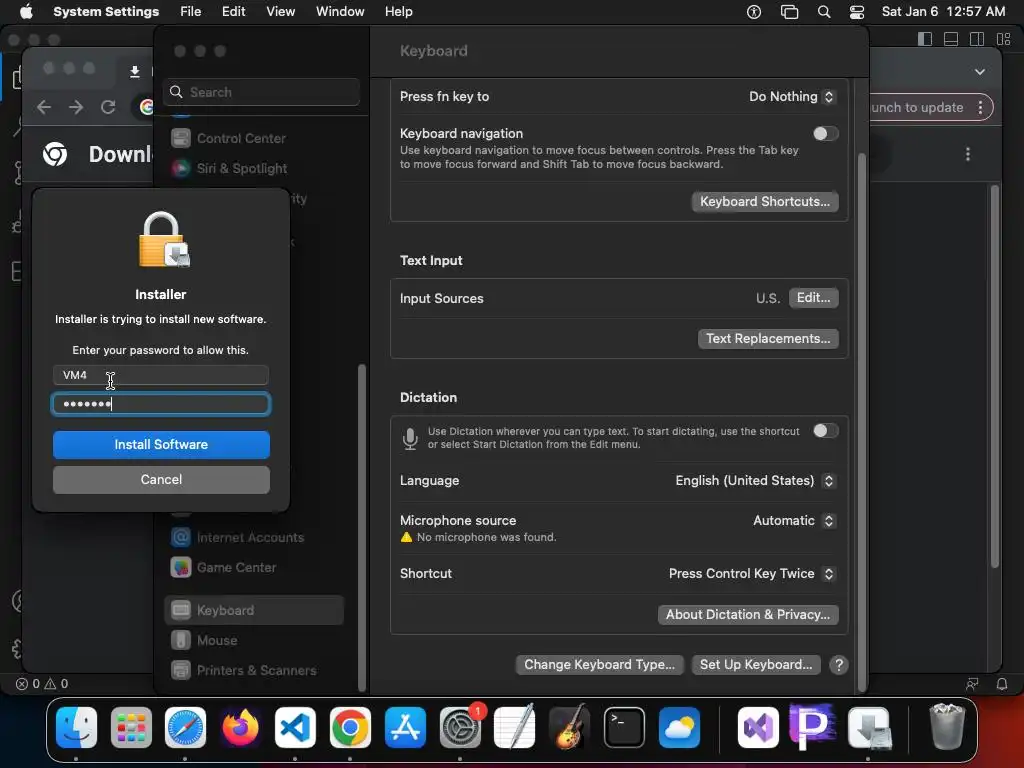Open System Settings app menu
The width and height of the screenshot is (1024, 768).
click(x=106, y=12)
